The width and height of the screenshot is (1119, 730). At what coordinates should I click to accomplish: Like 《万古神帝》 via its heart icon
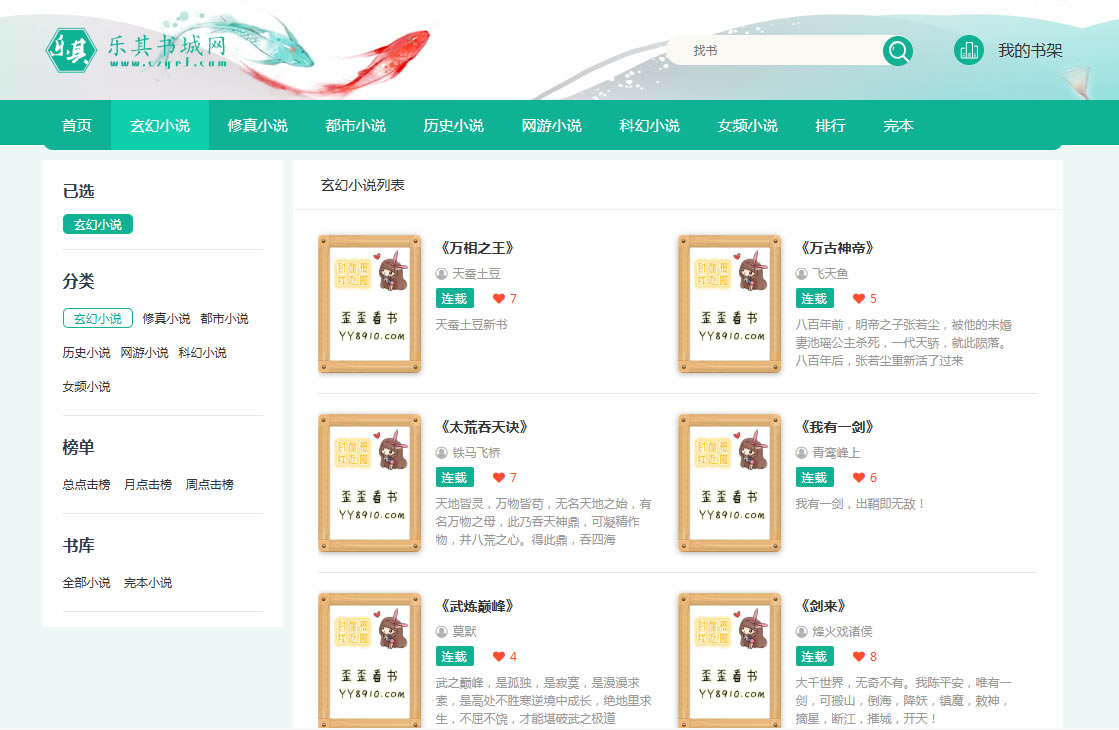click(x=859, y=298)
